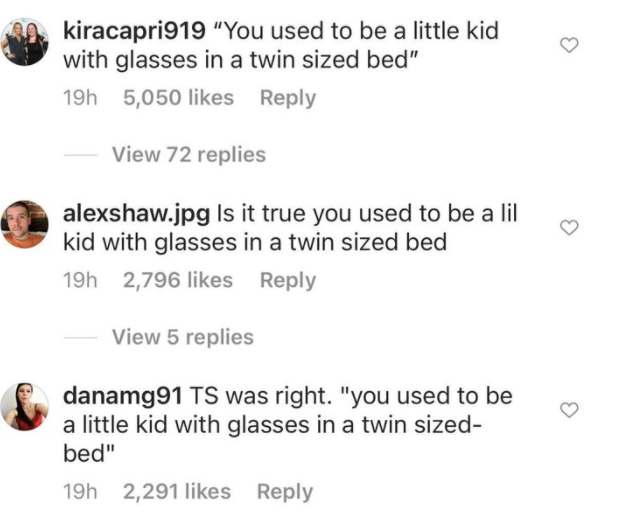Reply to kiracapri919's comment
The width and height of the screenshot is (623, 518).
287,98
